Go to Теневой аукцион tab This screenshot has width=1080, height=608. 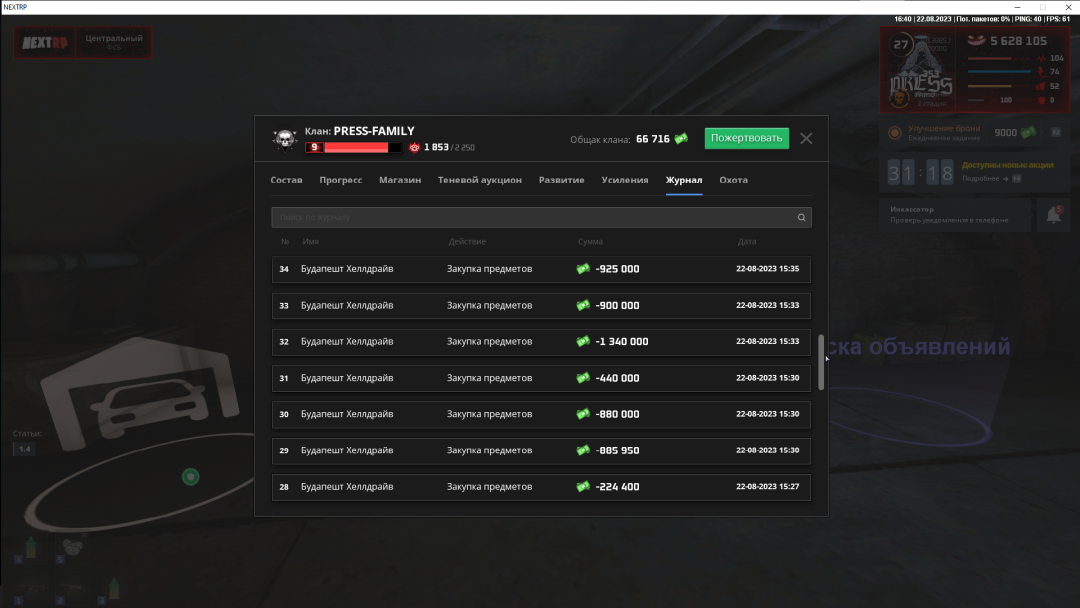(479, 180)
